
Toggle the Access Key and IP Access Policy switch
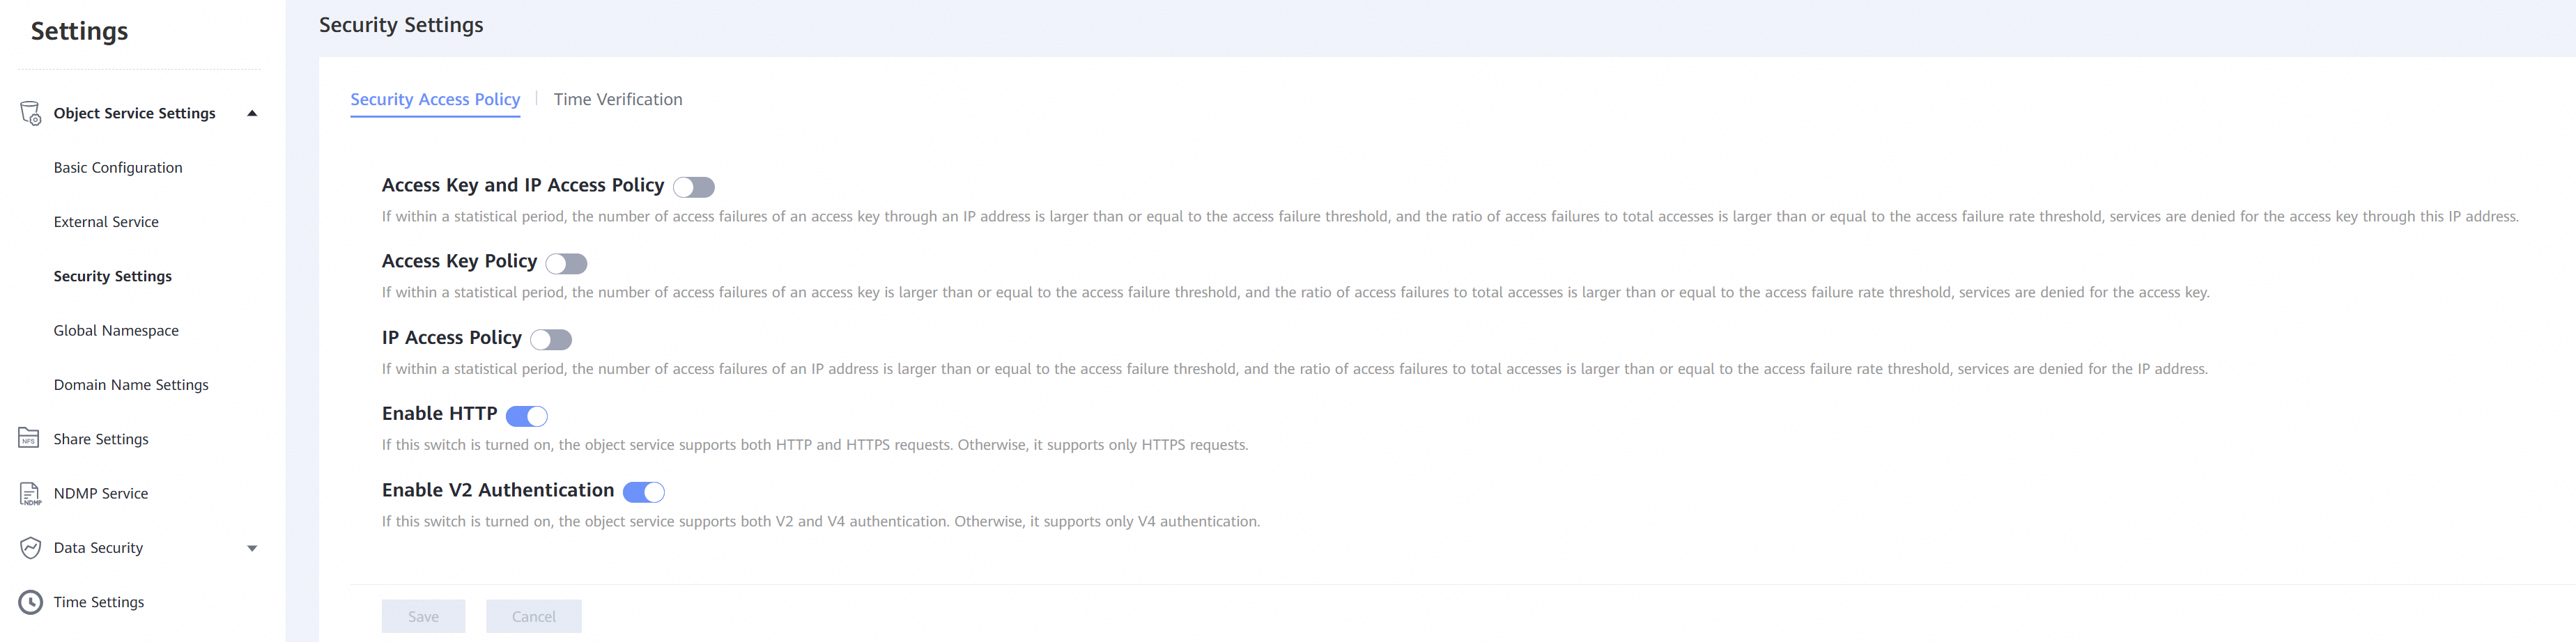point(694,187)
